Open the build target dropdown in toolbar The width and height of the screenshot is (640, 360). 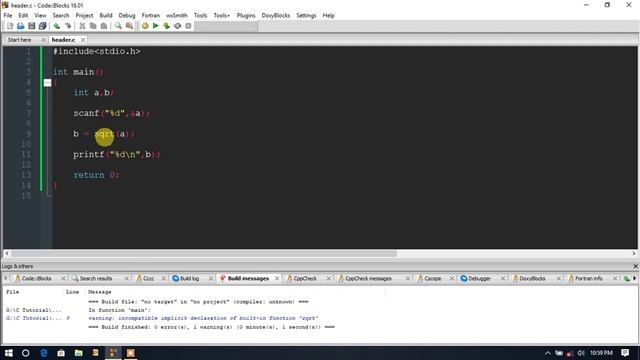click(226, 26)
